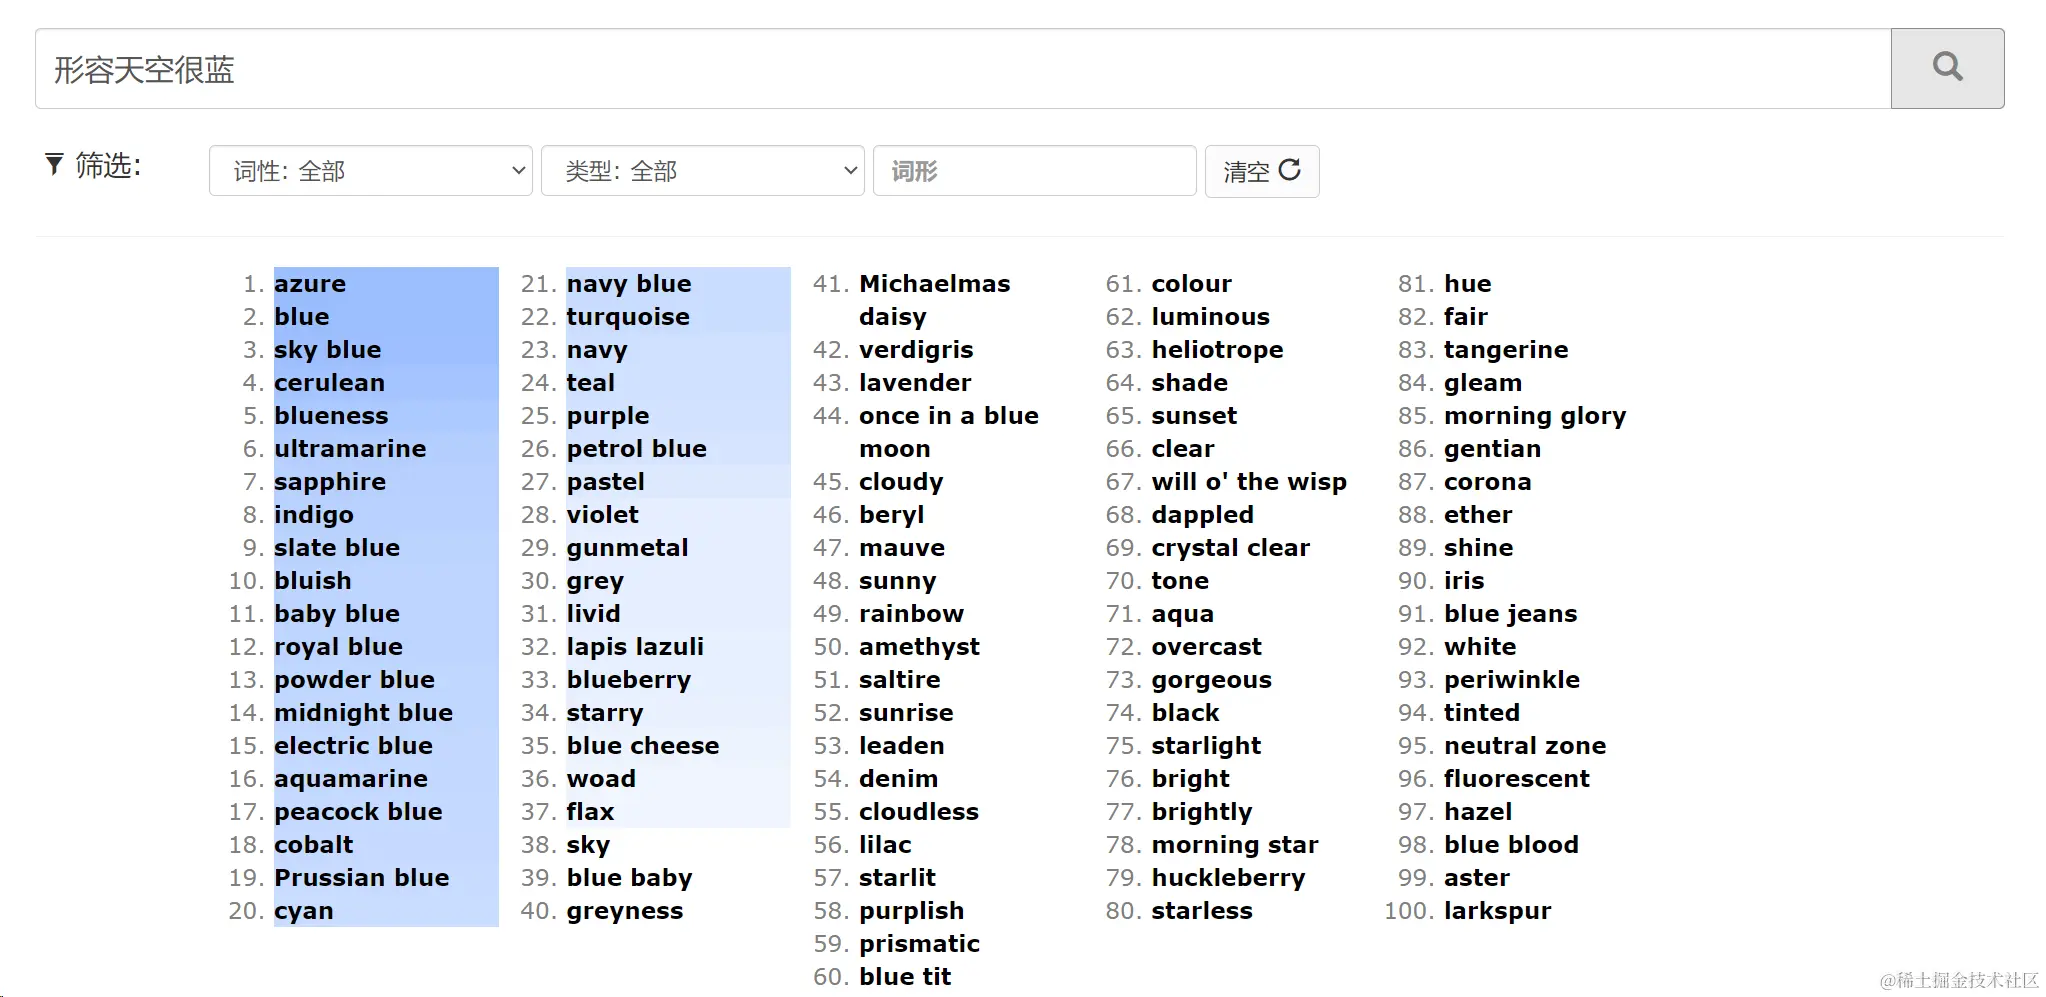Select the word azure

pos(310,283)
